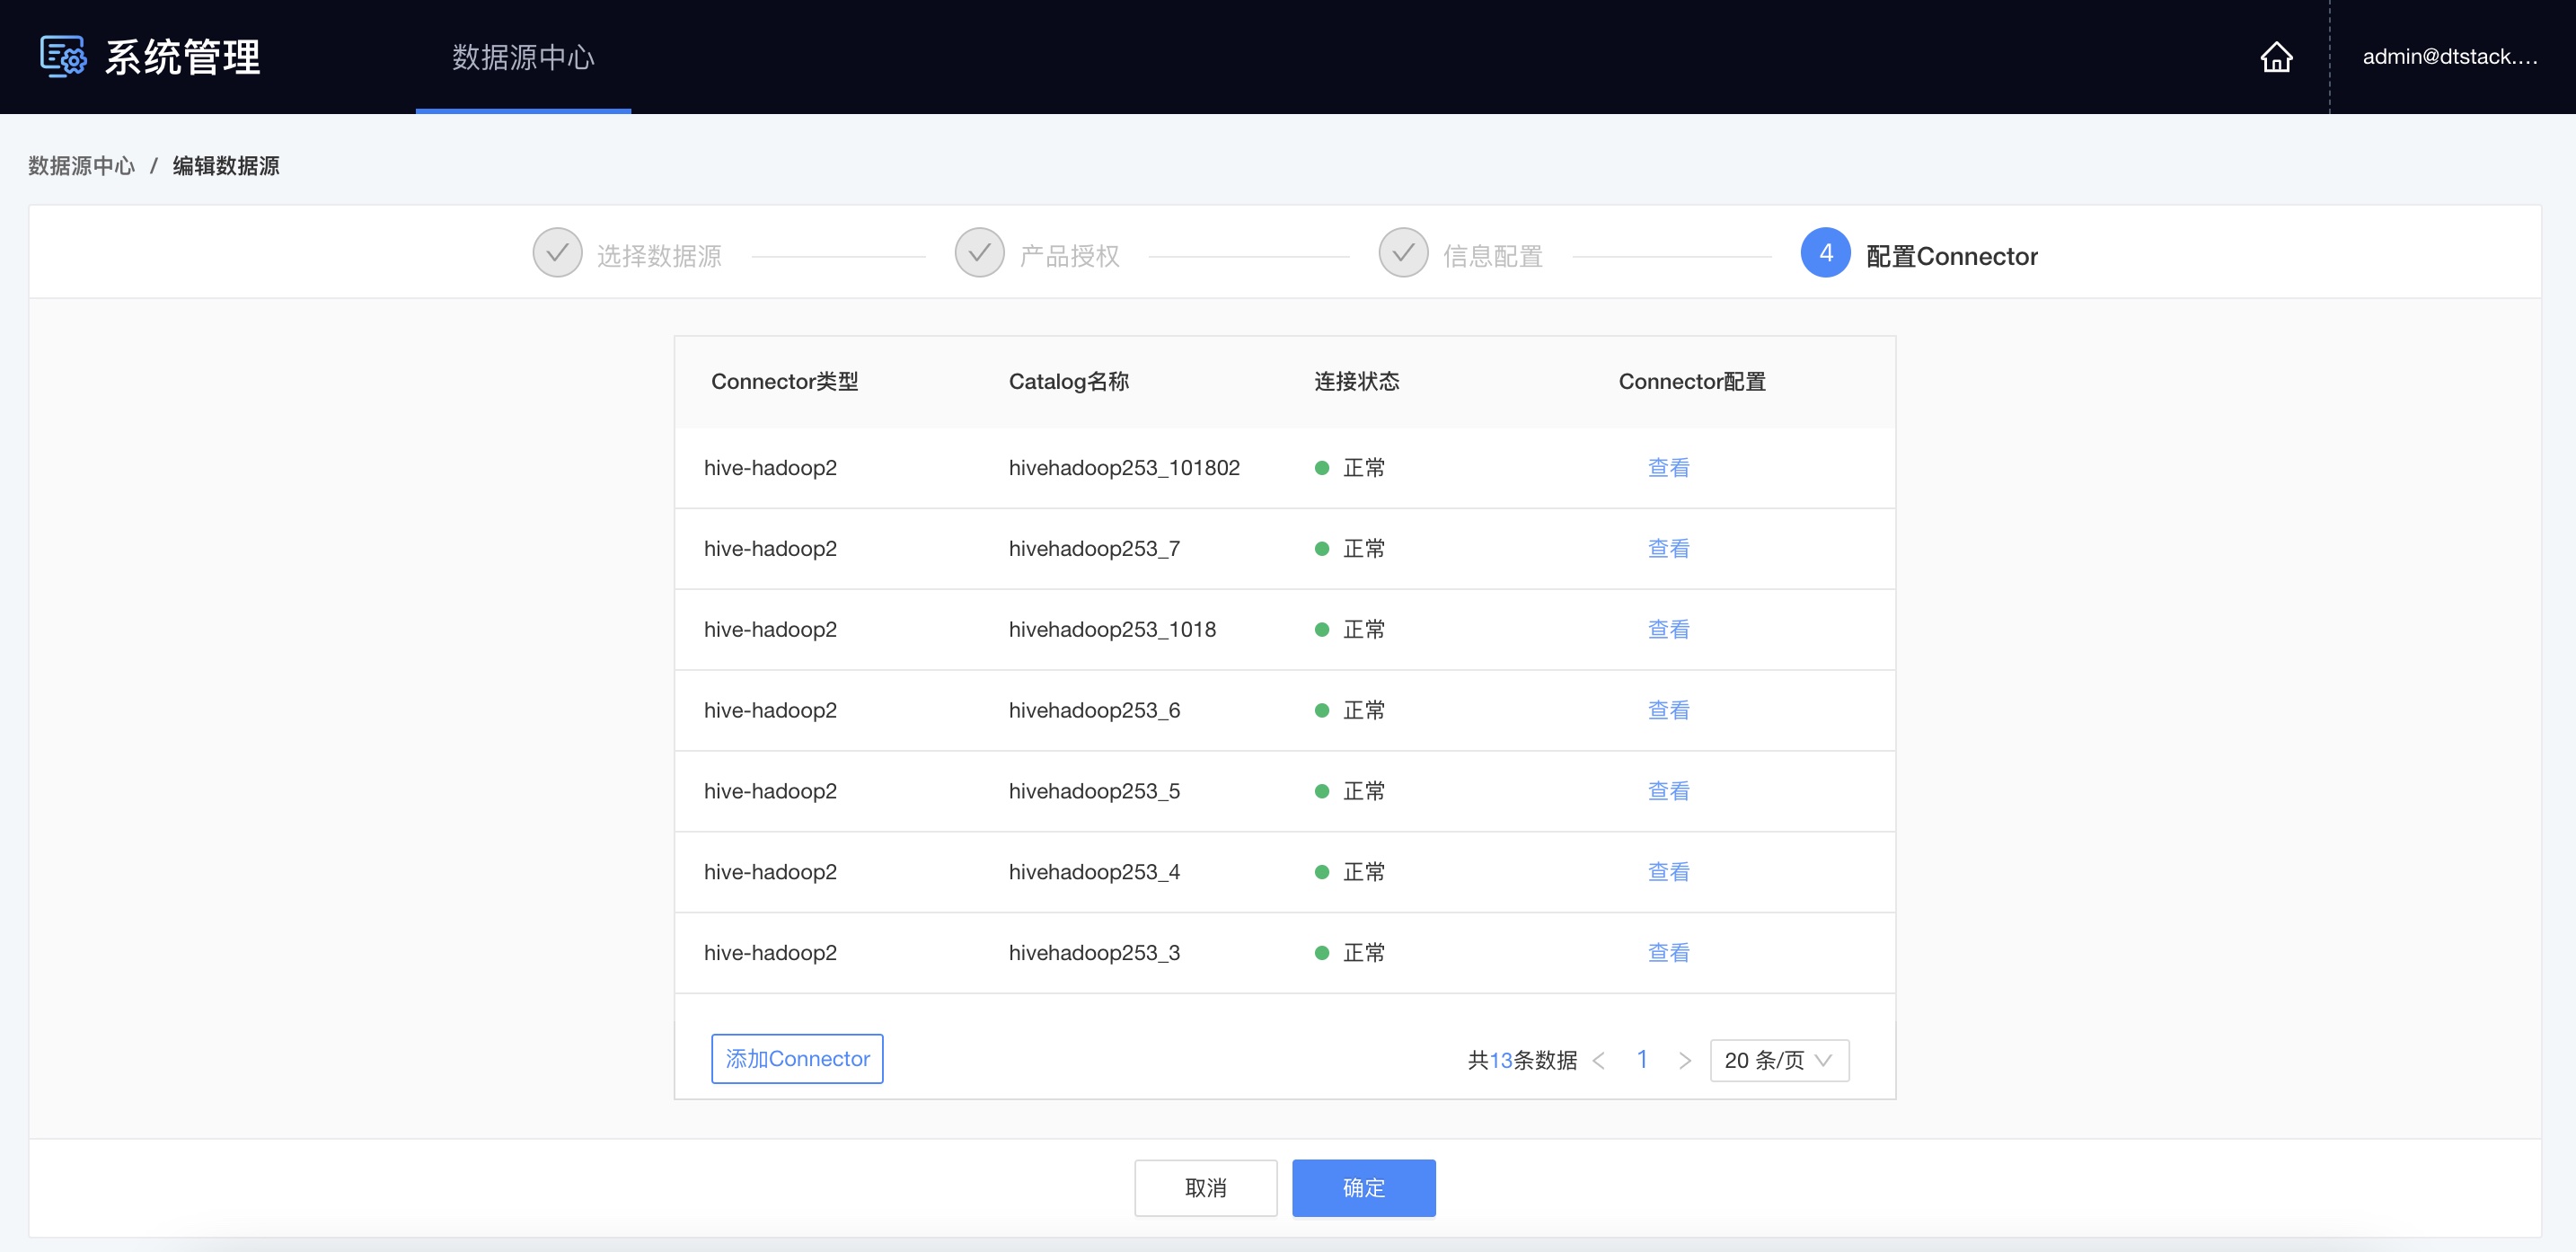The height and width of the screenshot is (1252, 2576).
Task: Go to next page arrow
Action: pos(1684,1061)
